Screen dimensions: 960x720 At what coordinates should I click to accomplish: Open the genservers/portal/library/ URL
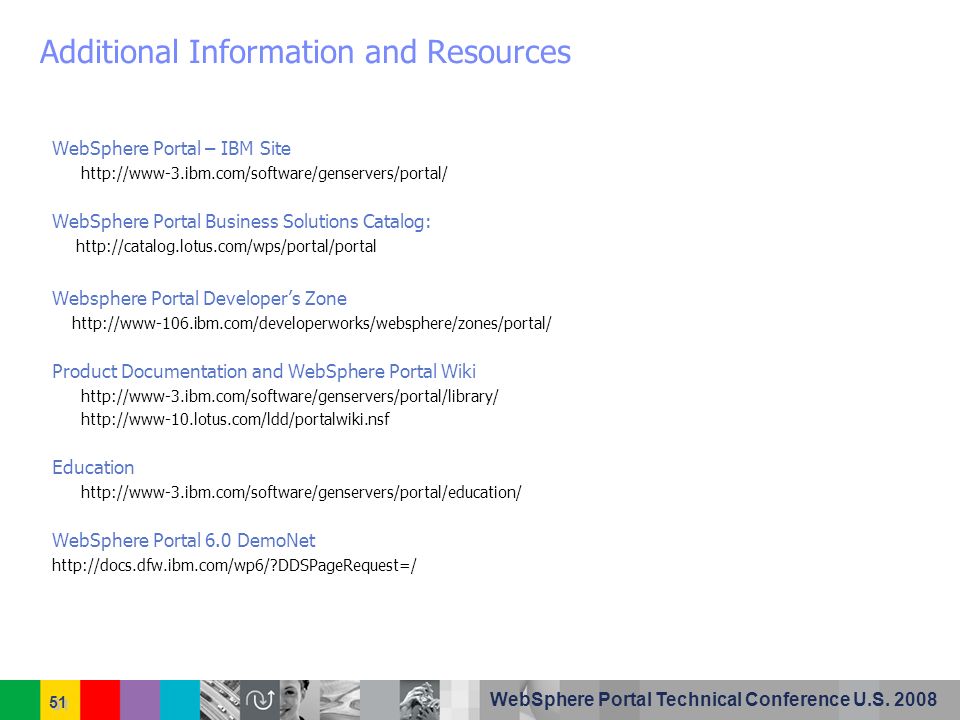290,396
